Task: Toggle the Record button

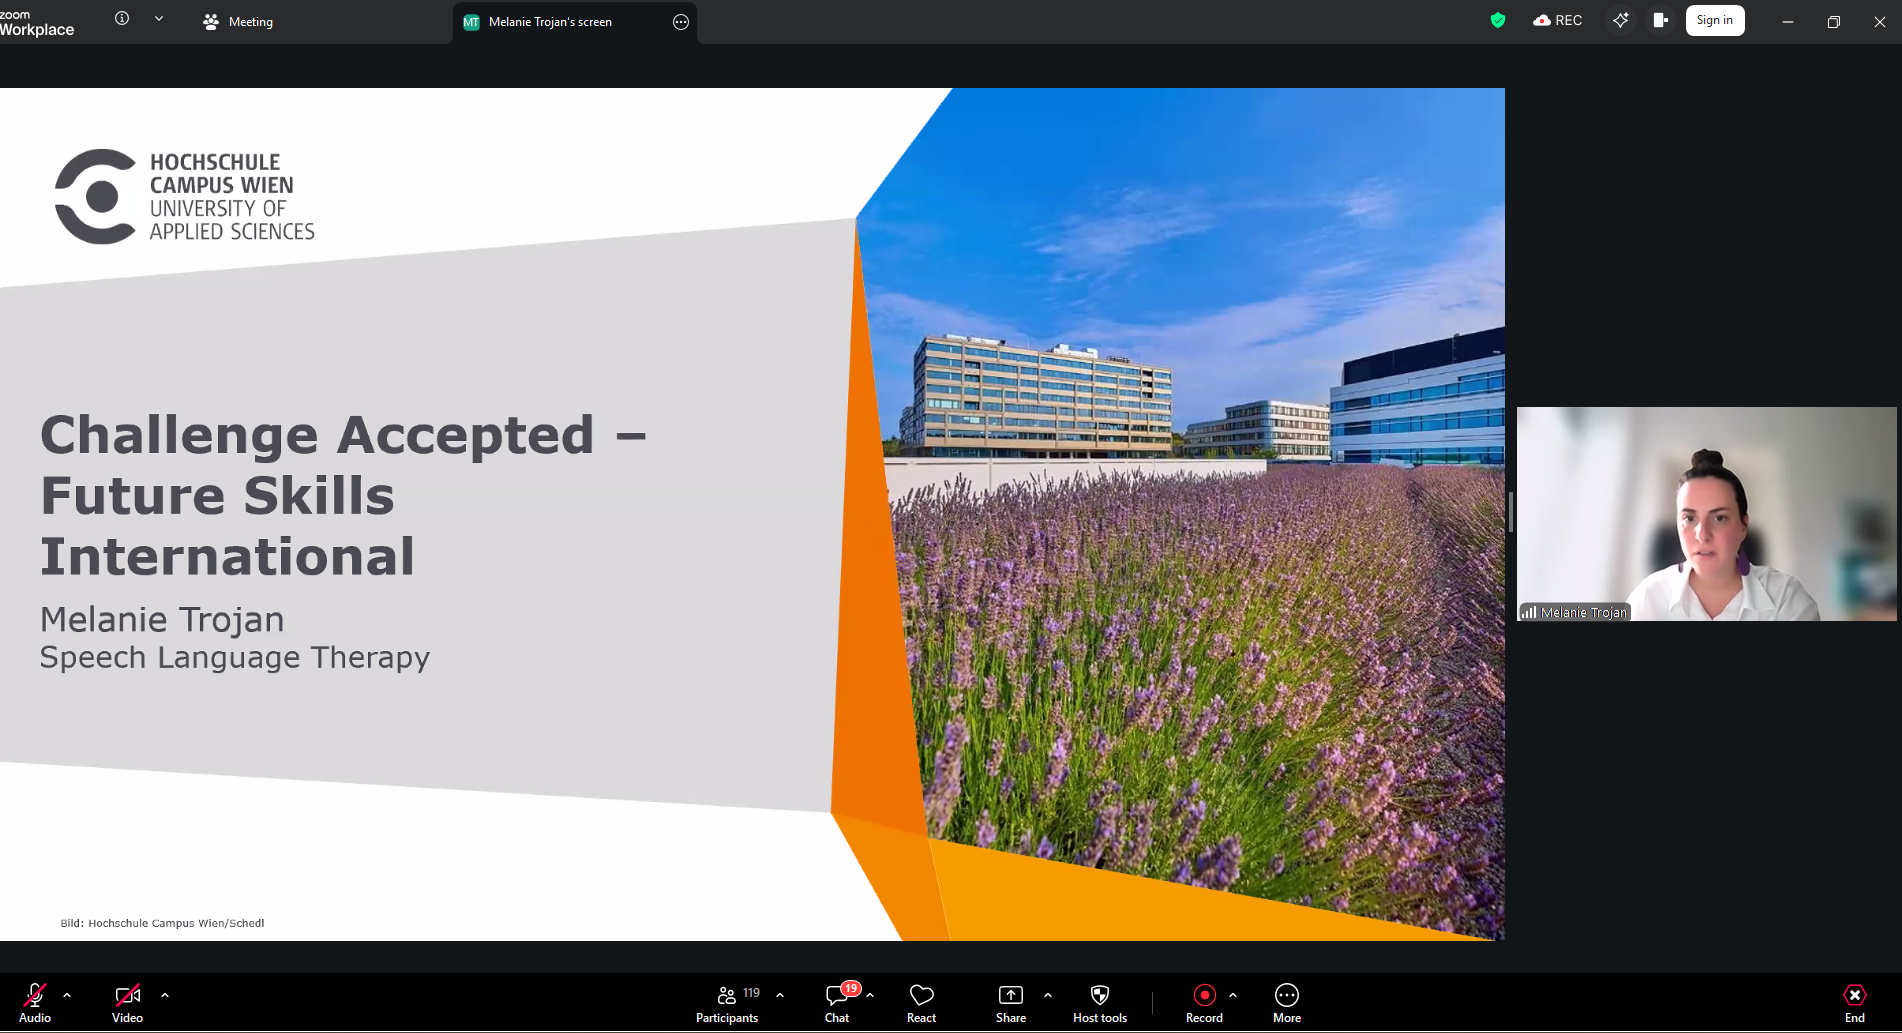Action: click(x=1204, y=1003)
